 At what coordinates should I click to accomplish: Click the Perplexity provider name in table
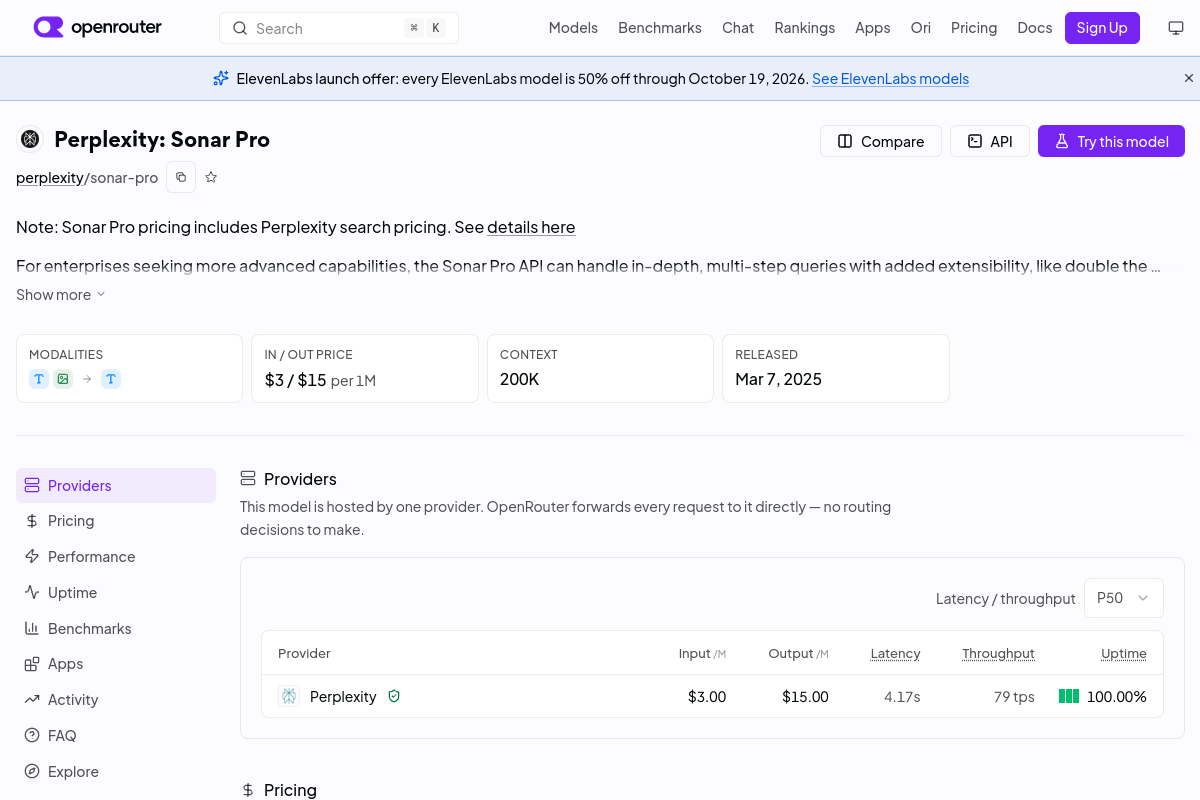(x=343, y=696)
